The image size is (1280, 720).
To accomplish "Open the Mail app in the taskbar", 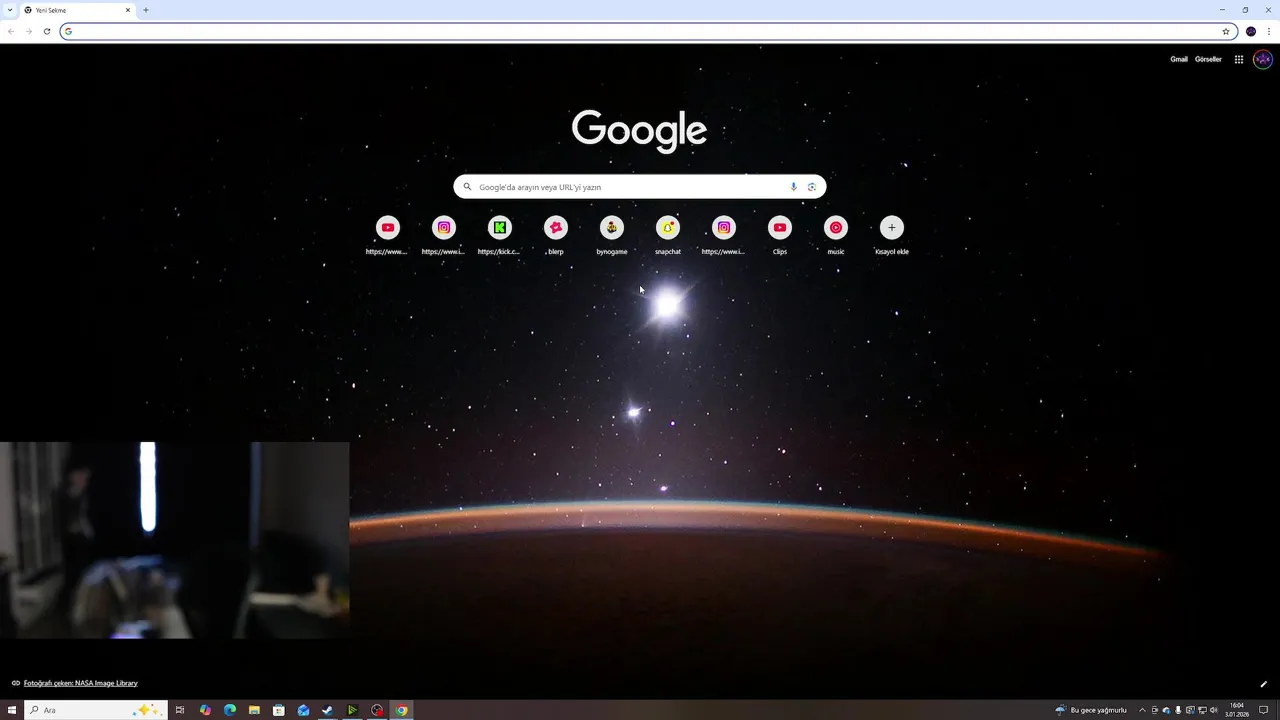I will (x=303, y=710).
